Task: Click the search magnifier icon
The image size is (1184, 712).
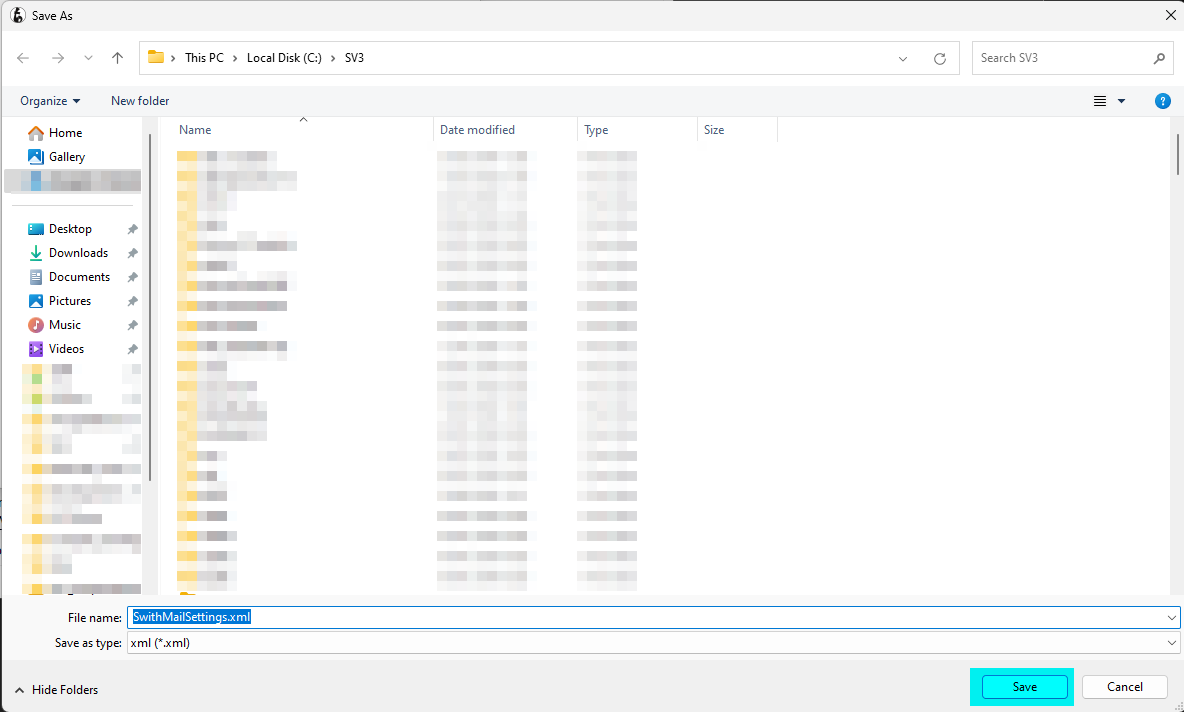Action: point(1159,58)
